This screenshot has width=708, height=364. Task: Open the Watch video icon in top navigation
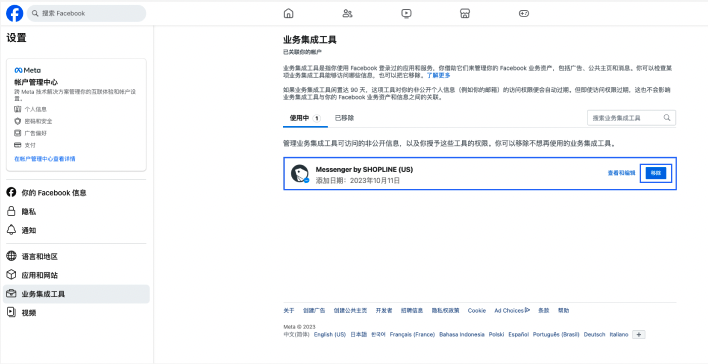[x=406, y=14]
